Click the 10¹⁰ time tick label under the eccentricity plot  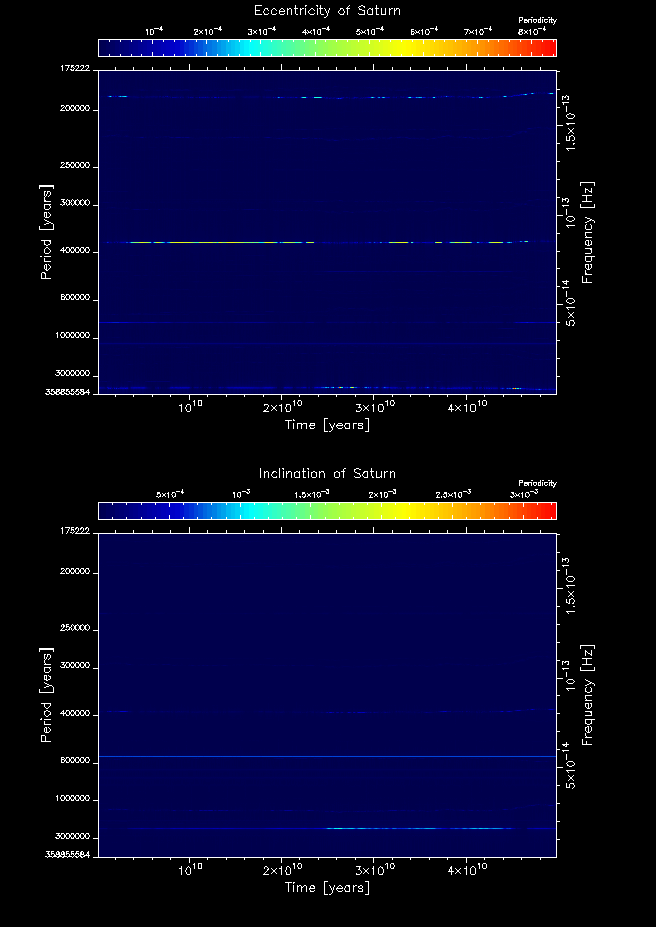(191, 408)
